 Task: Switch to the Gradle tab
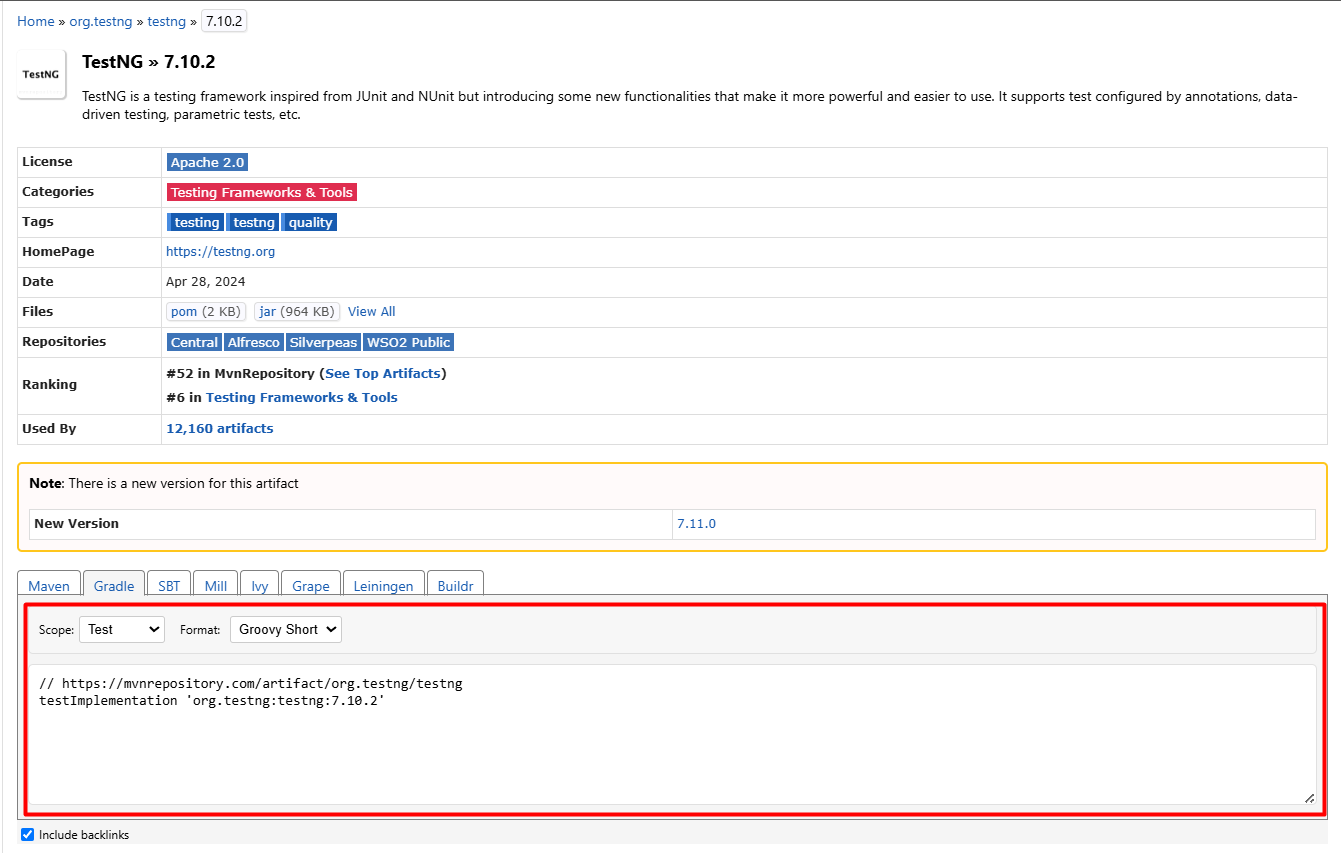click(x=114, y=584)
